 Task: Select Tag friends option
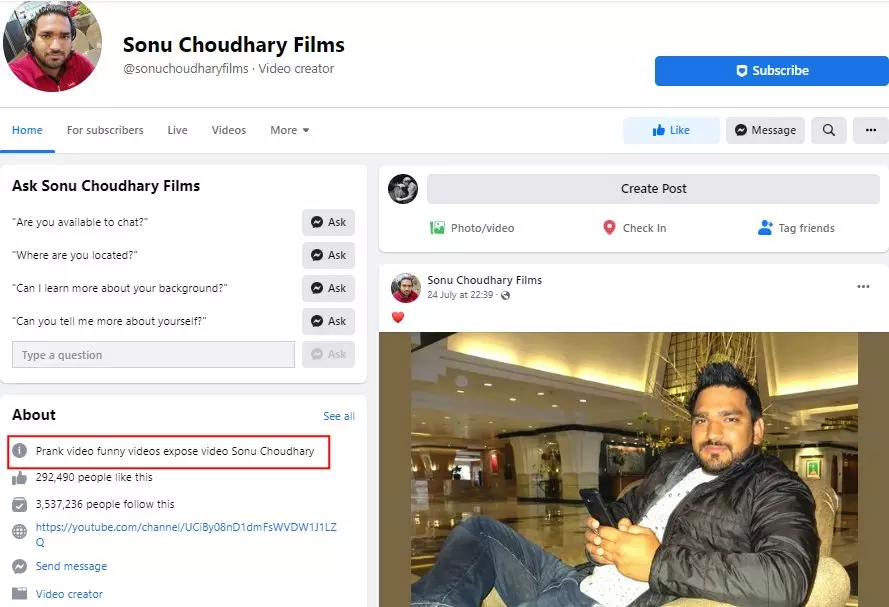796,228
